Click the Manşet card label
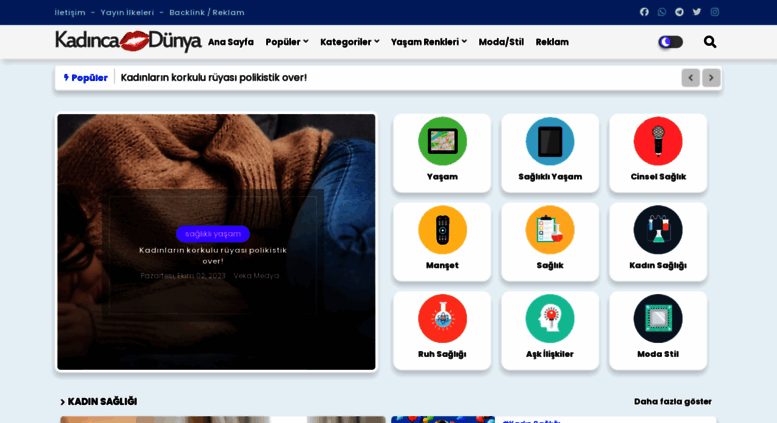The width and height of the screenshot is (777, 423). (442, 265)
